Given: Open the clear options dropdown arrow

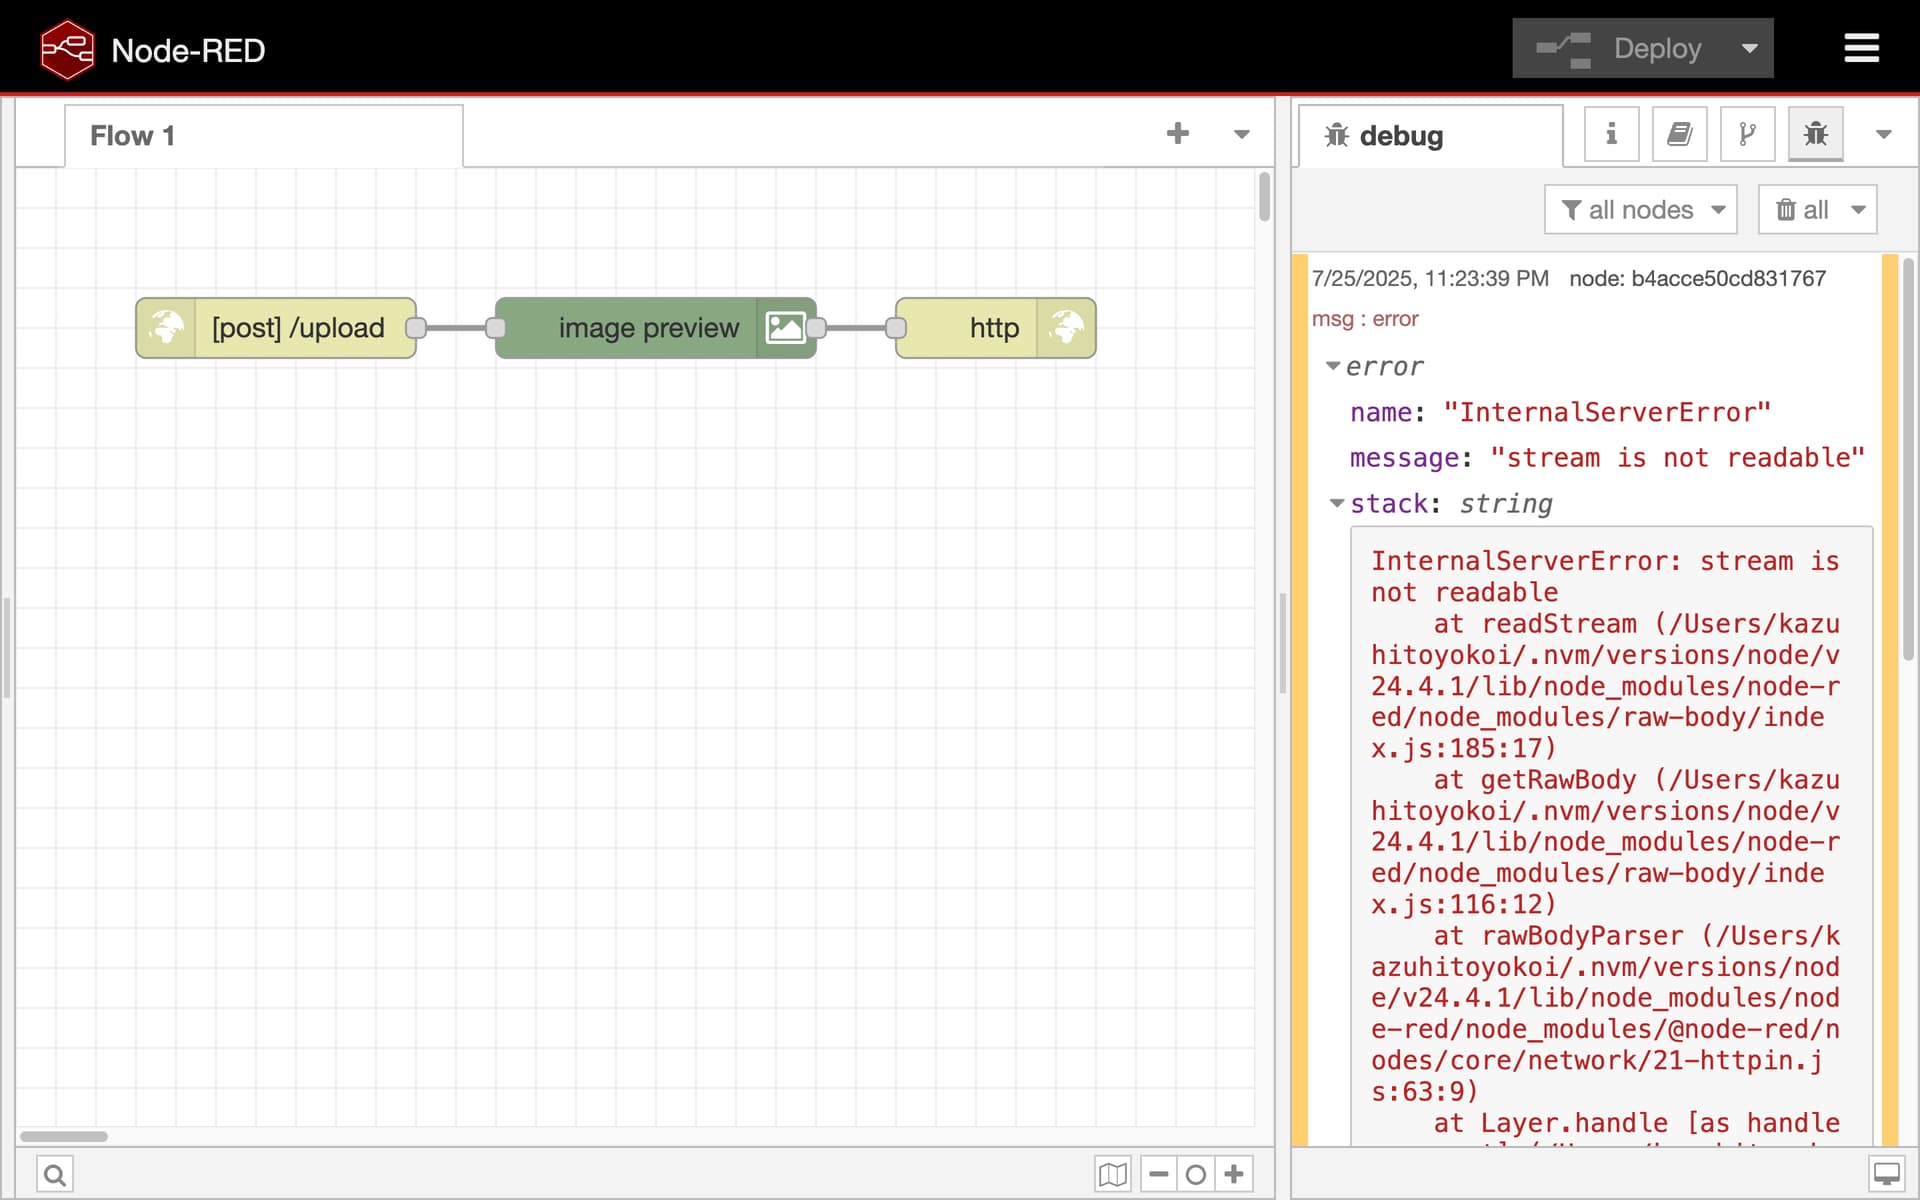Looking at the screenshot, I should pos(1858,209).
